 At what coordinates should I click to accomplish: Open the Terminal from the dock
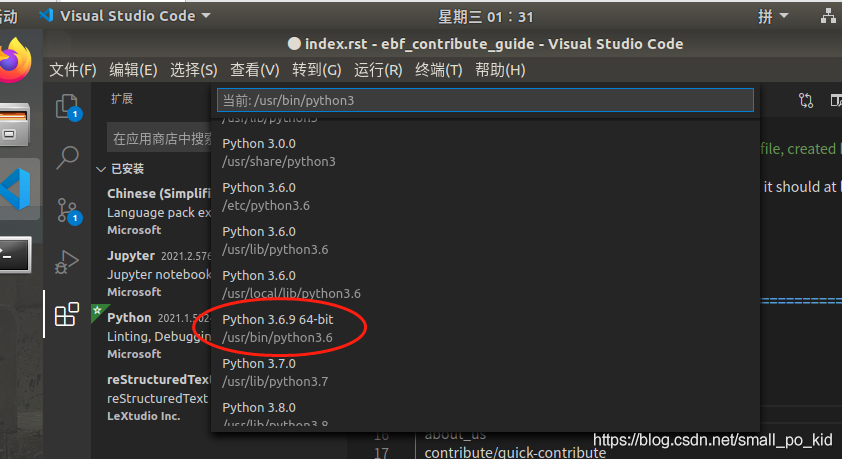pos(15,254)
